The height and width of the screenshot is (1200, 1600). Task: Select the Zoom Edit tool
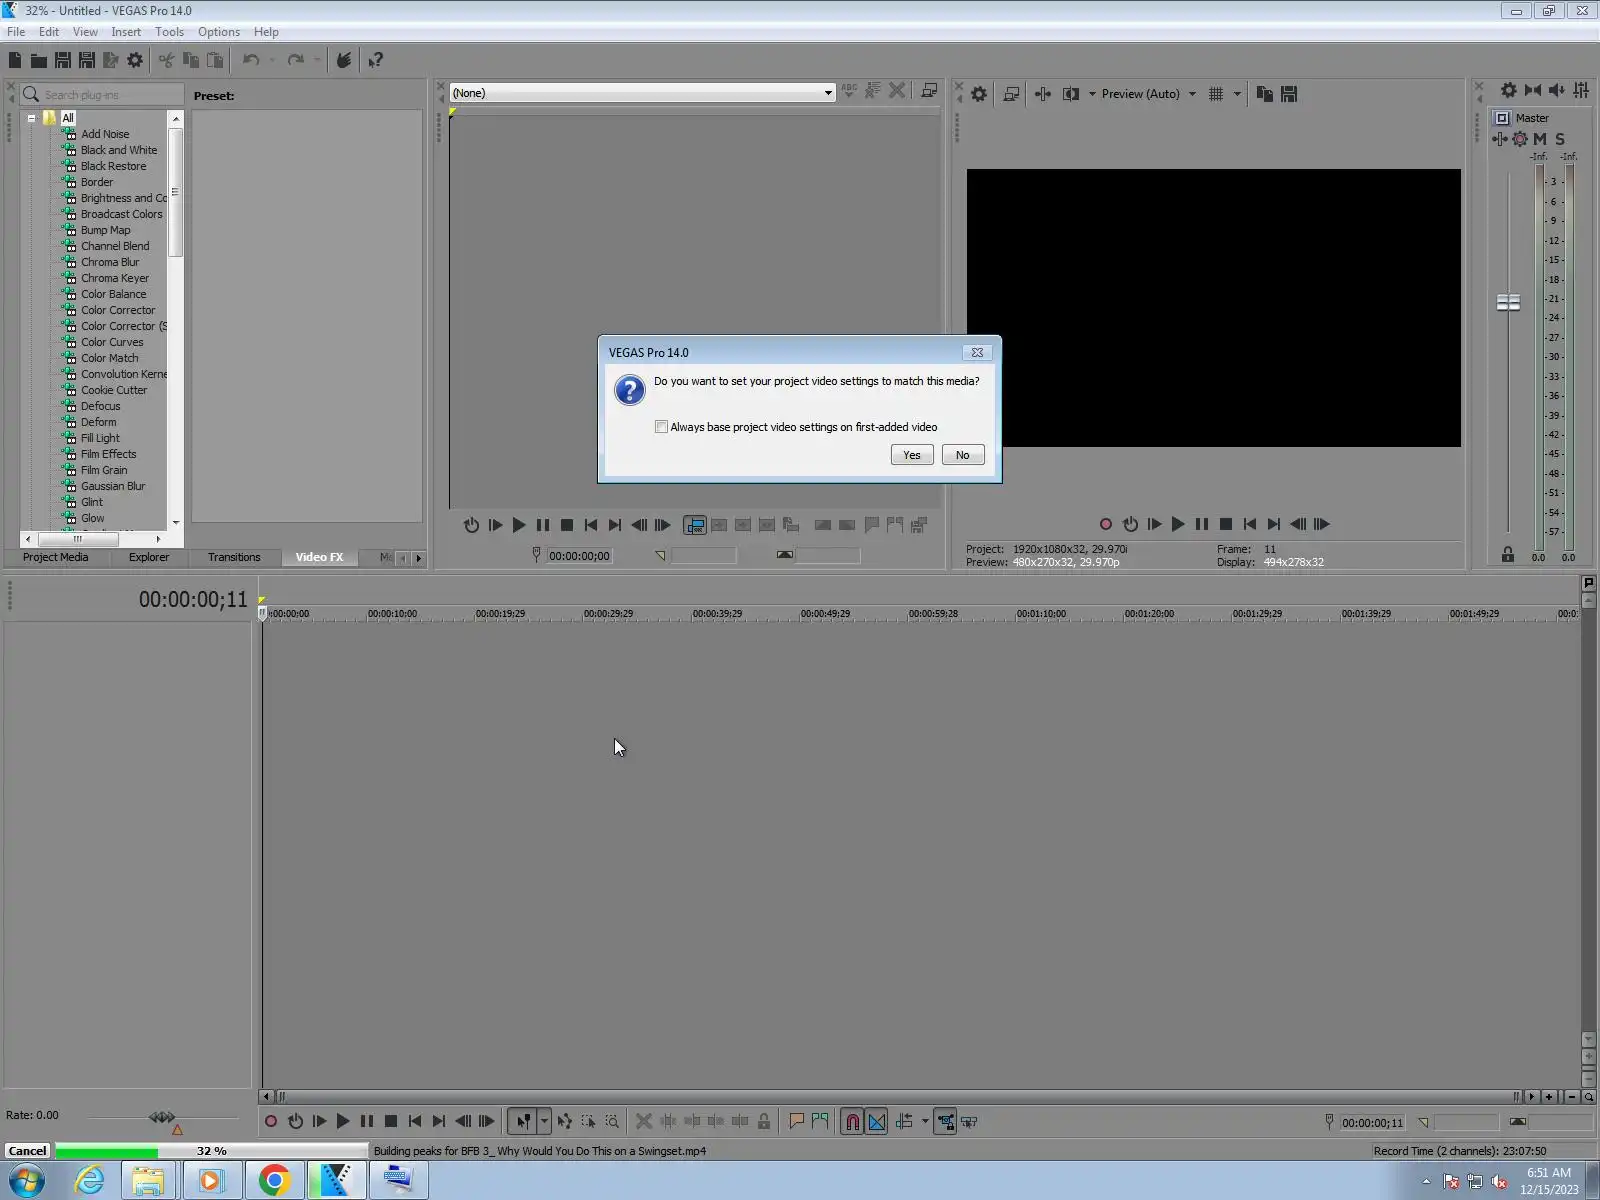point(613,1122)
